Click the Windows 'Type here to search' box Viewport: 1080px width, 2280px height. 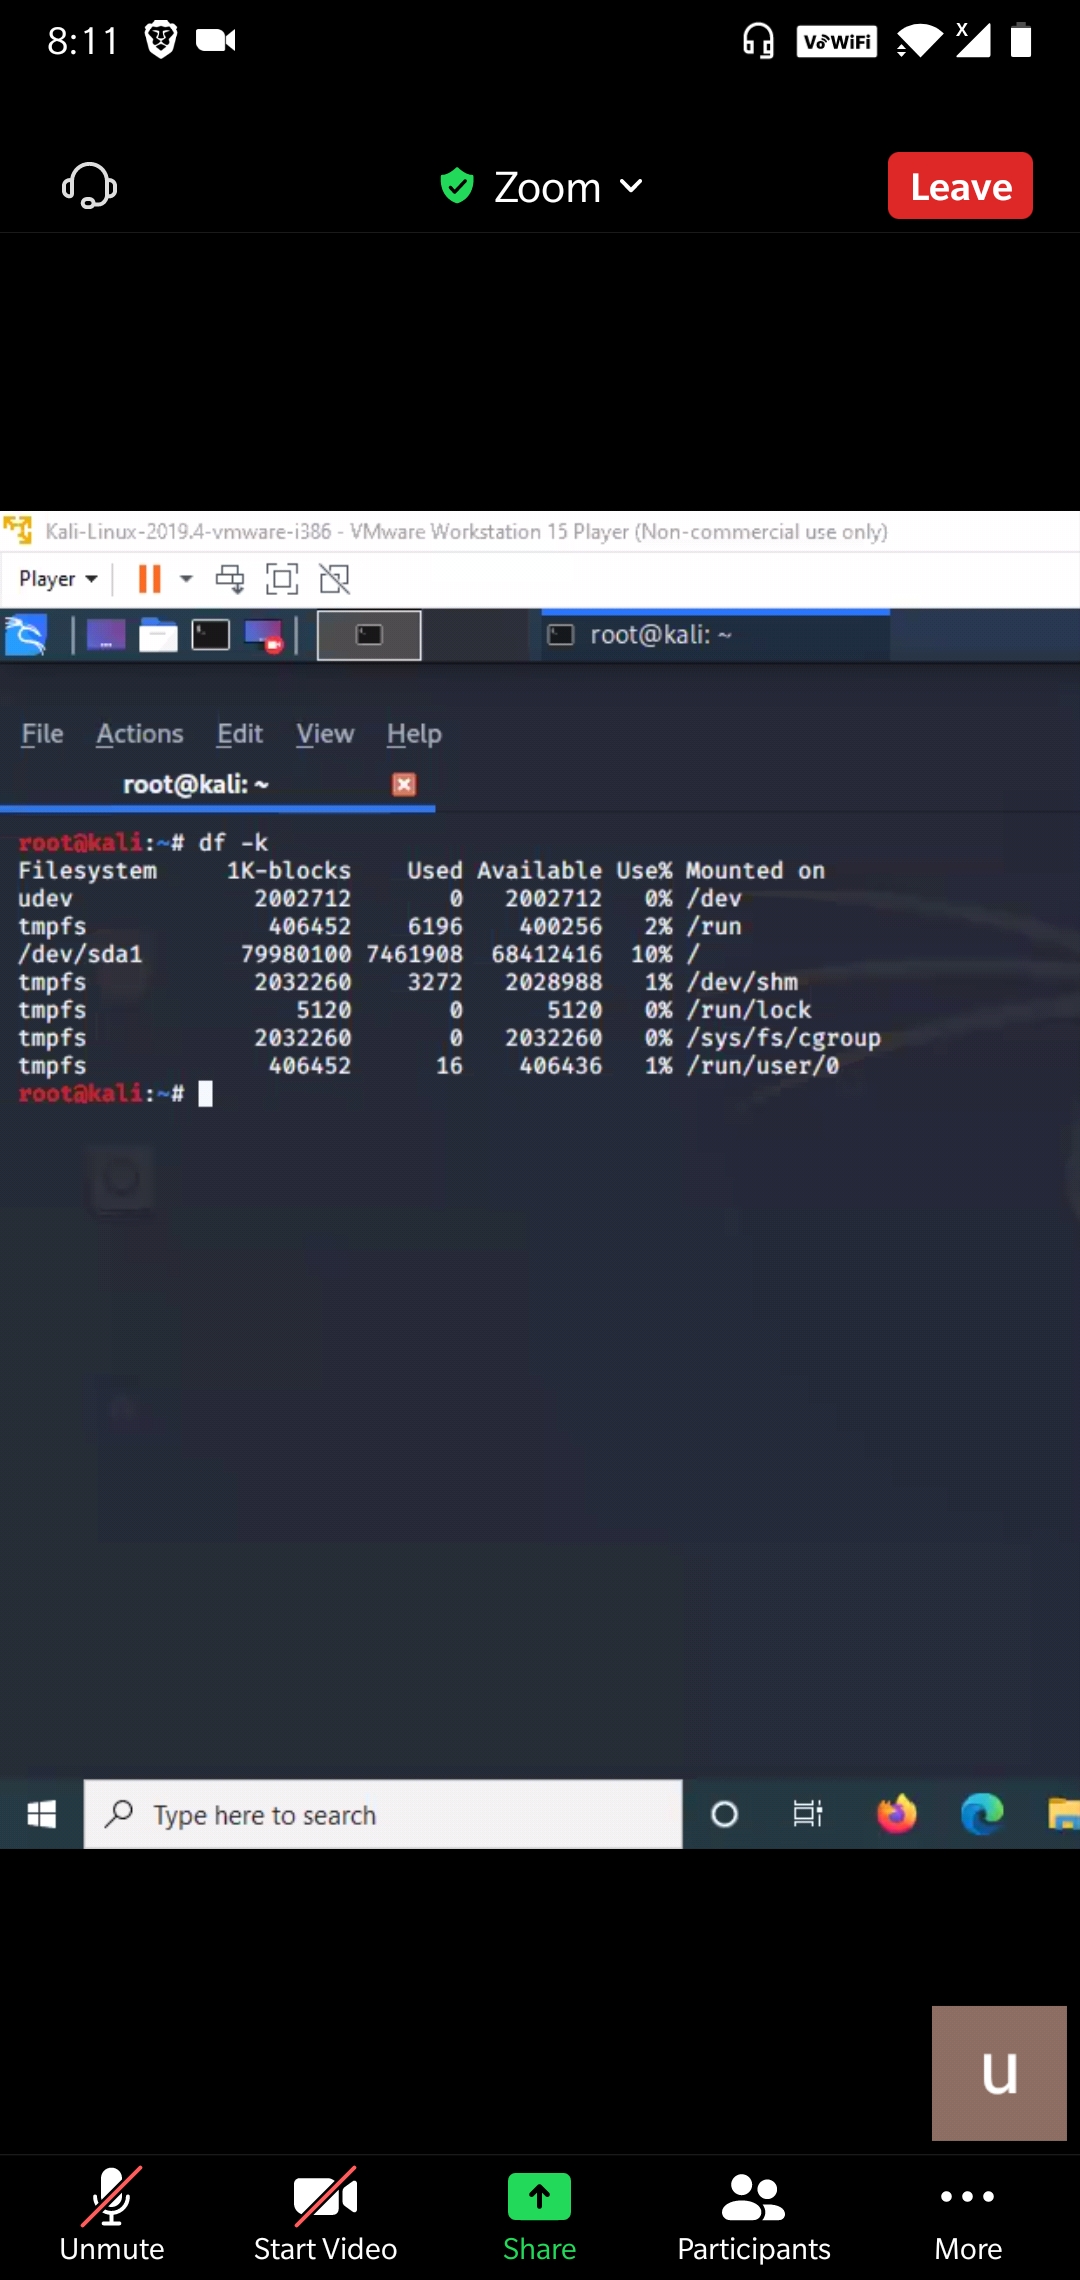click(x=383, y=1814)
